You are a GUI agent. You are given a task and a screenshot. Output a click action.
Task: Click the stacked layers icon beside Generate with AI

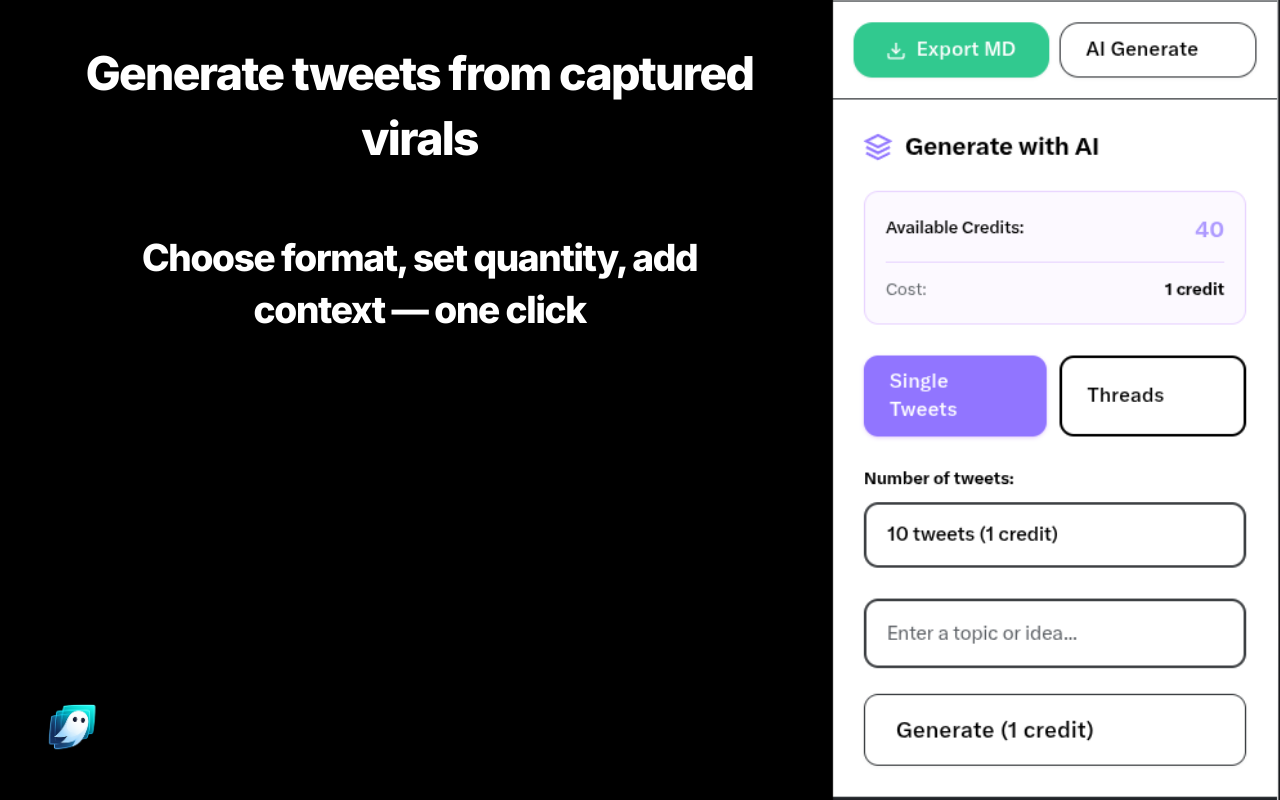point(877,147)
